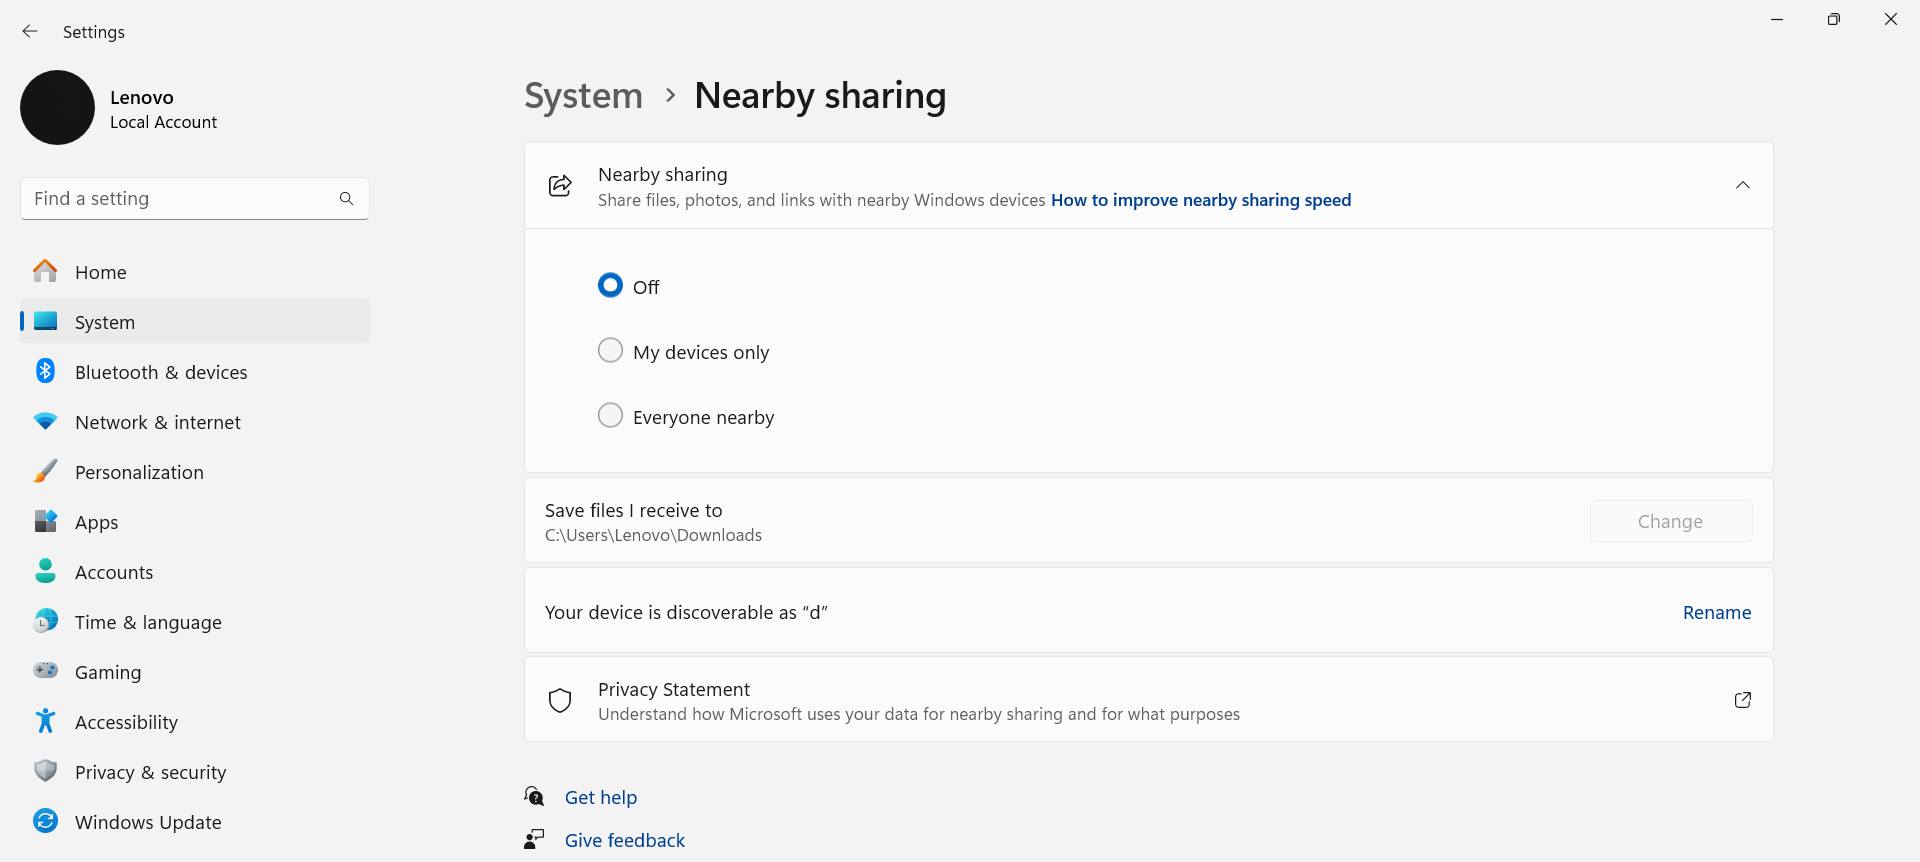Click the C:\Users\Lenovo\Downloads path text

[x=653, y=535]
